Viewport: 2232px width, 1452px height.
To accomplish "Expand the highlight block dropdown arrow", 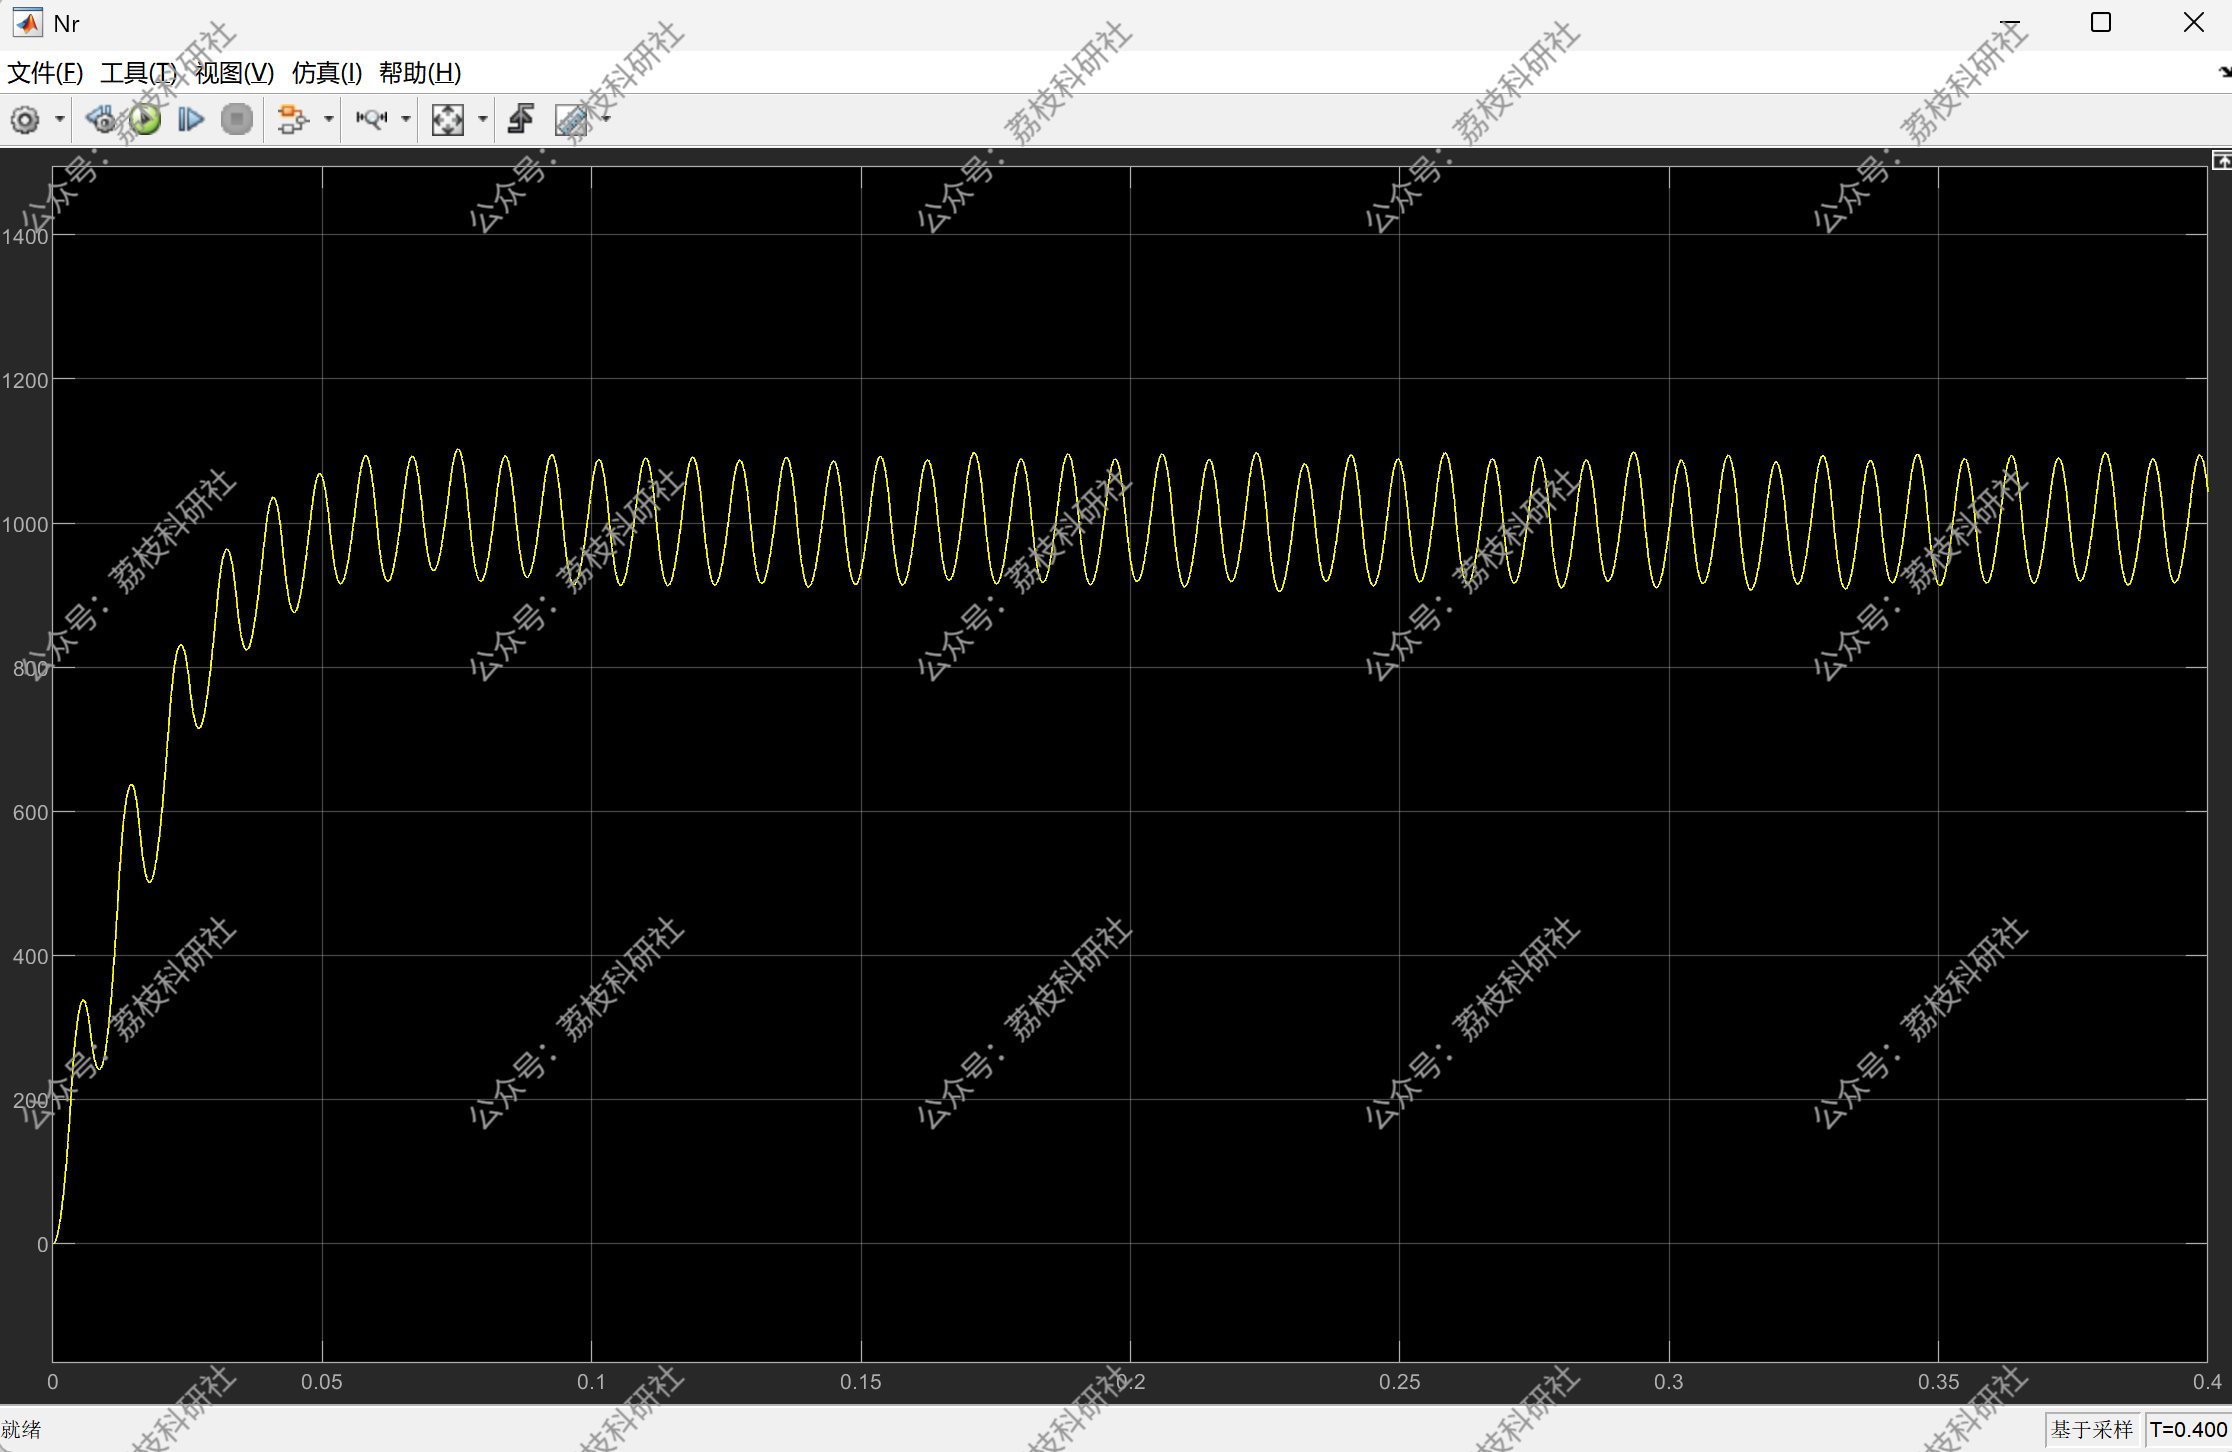I will coord(328,120).
